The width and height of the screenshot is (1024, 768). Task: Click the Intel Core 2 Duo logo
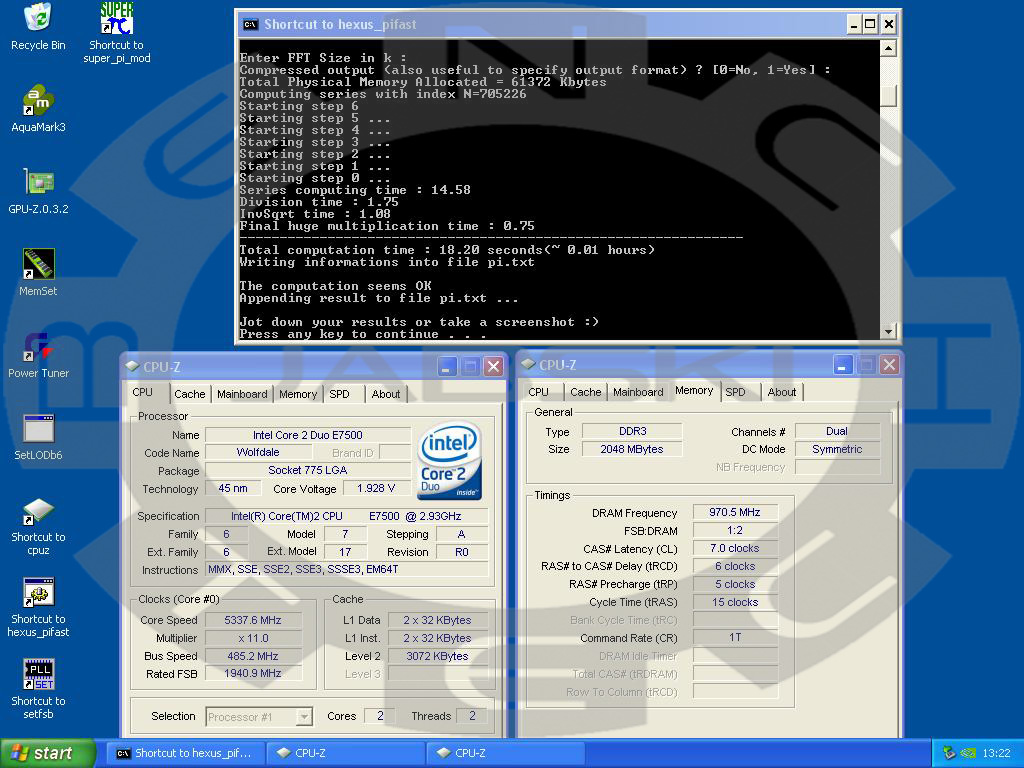click(x=449, y=461)
